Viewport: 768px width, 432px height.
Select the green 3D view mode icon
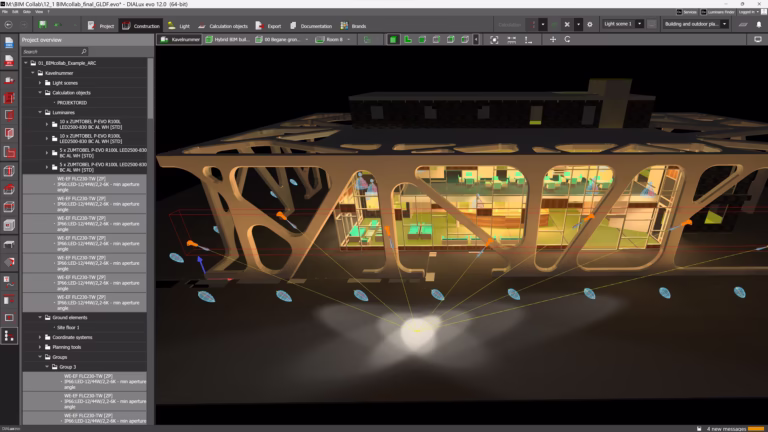click(x=393, y=40)
